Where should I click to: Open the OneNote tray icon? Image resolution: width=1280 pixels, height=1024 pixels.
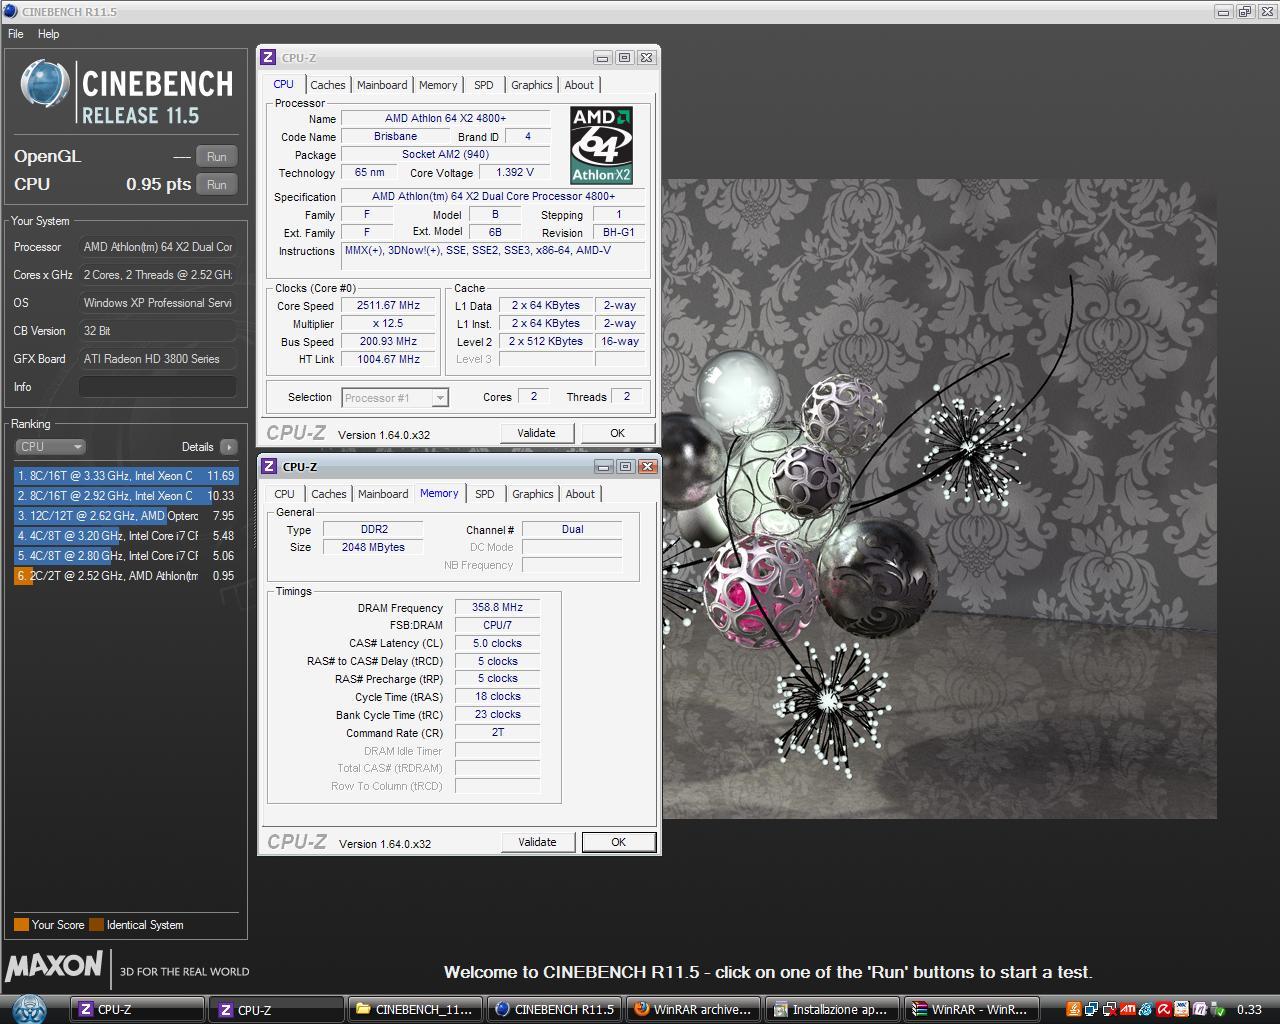(x=1200, y=1009)
